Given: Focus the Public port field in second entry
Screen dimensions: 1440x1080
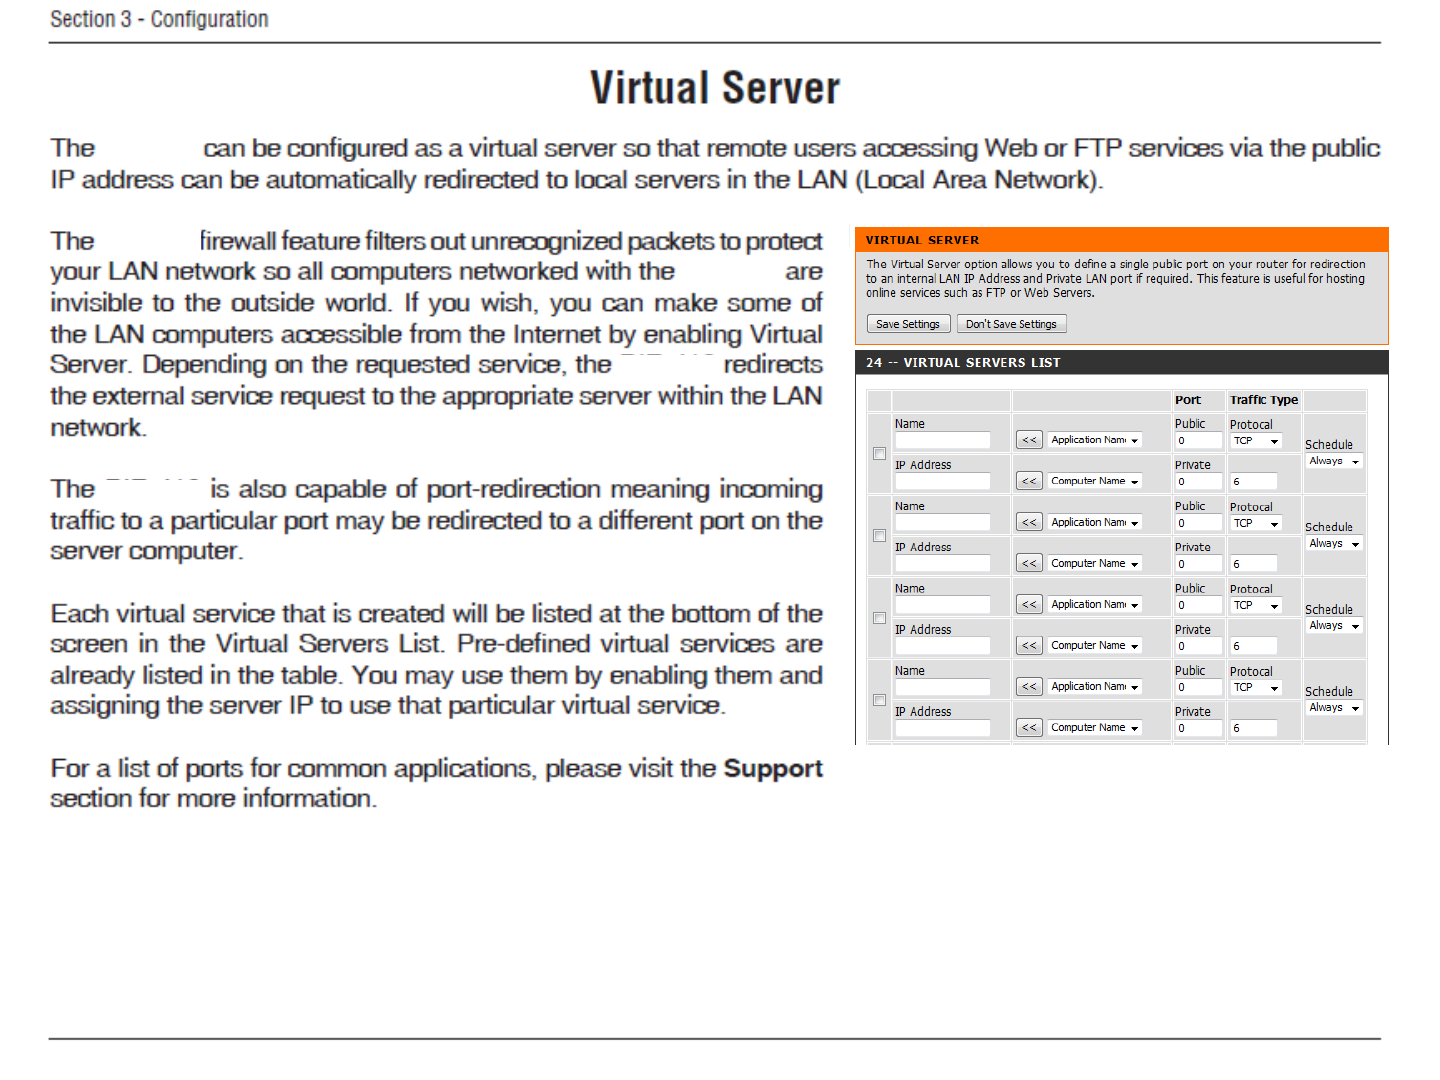Looking at the screenshot, I should coord(1198,522).
